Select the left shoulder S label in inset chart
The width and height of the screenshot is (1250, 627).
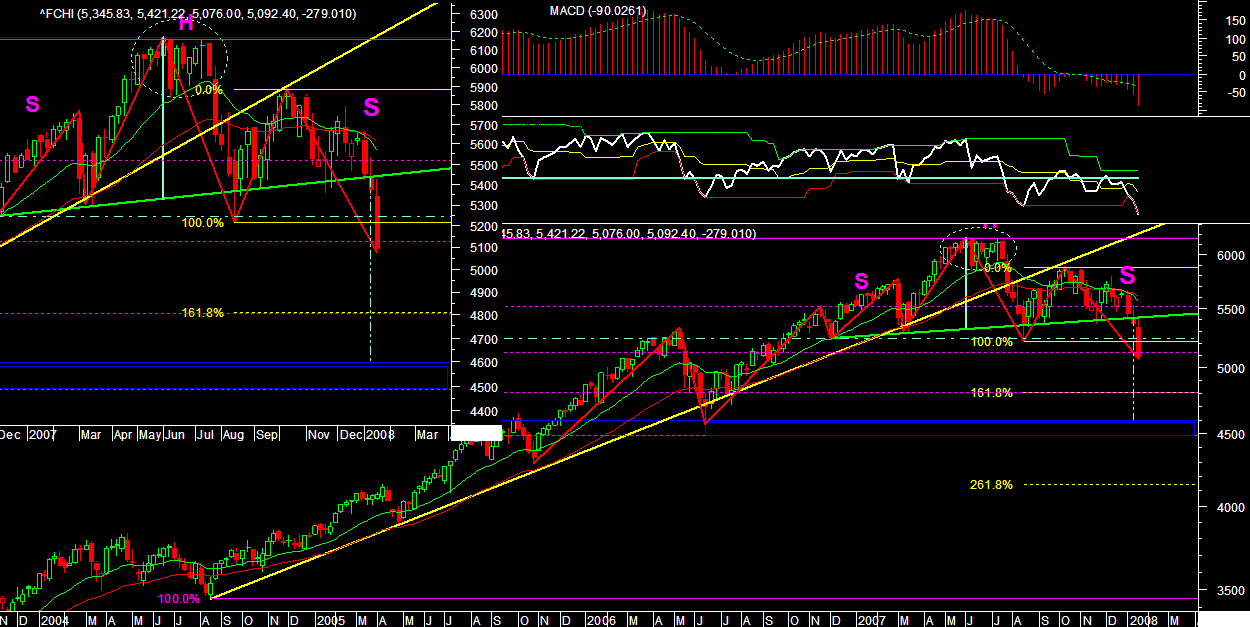[x=32, y=104]
